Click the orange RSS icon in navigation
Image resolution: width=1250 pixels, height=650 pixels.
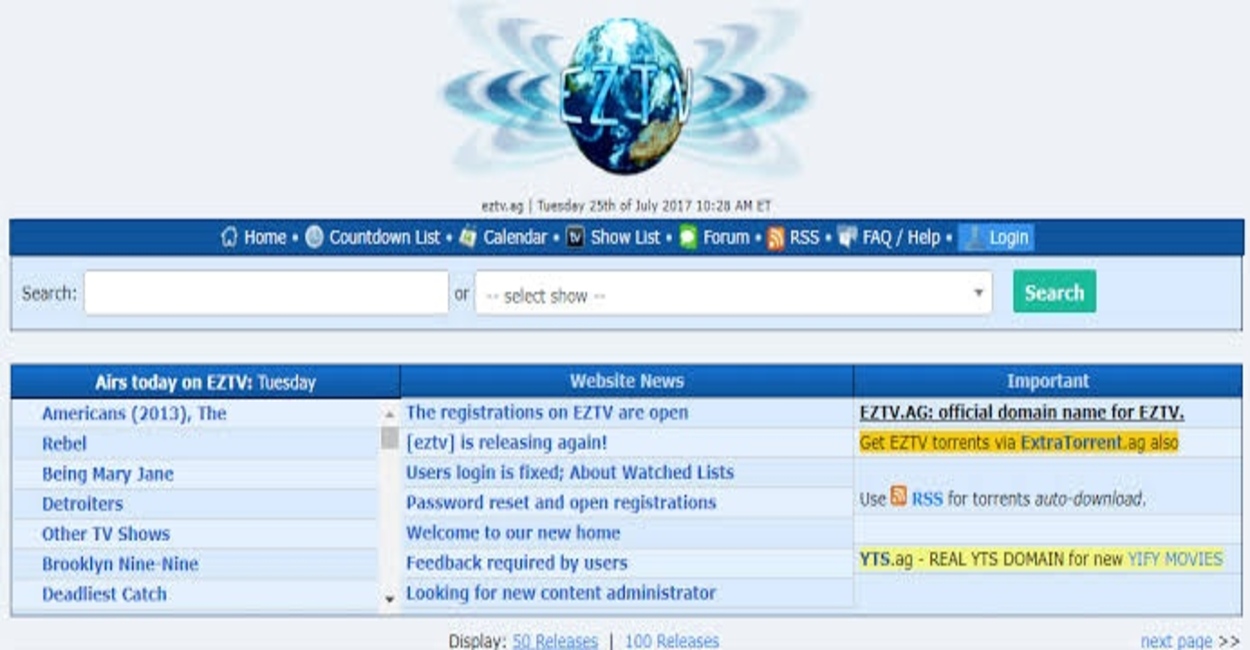coord(775,238)
